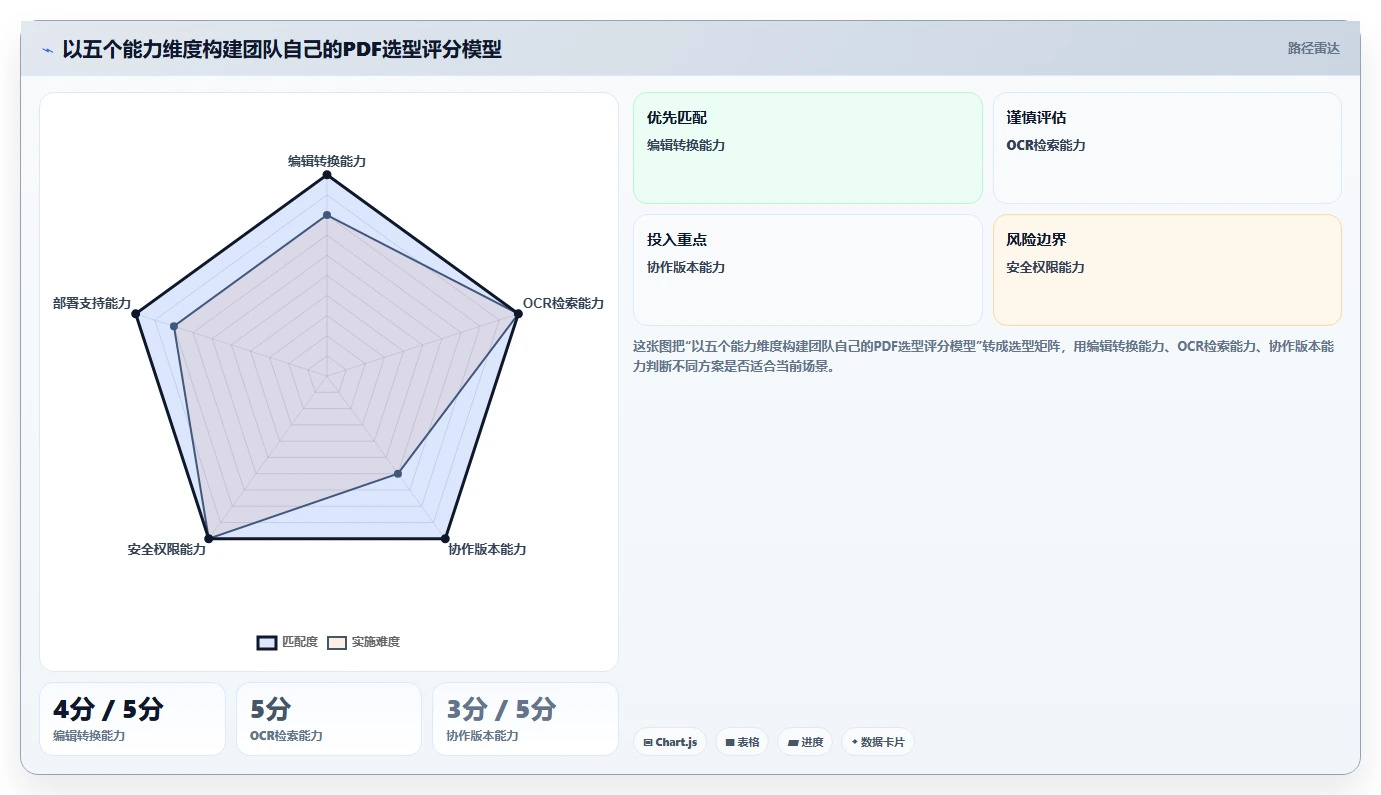Toggle the 实施难度 legend swatch

tap(337, 642)
